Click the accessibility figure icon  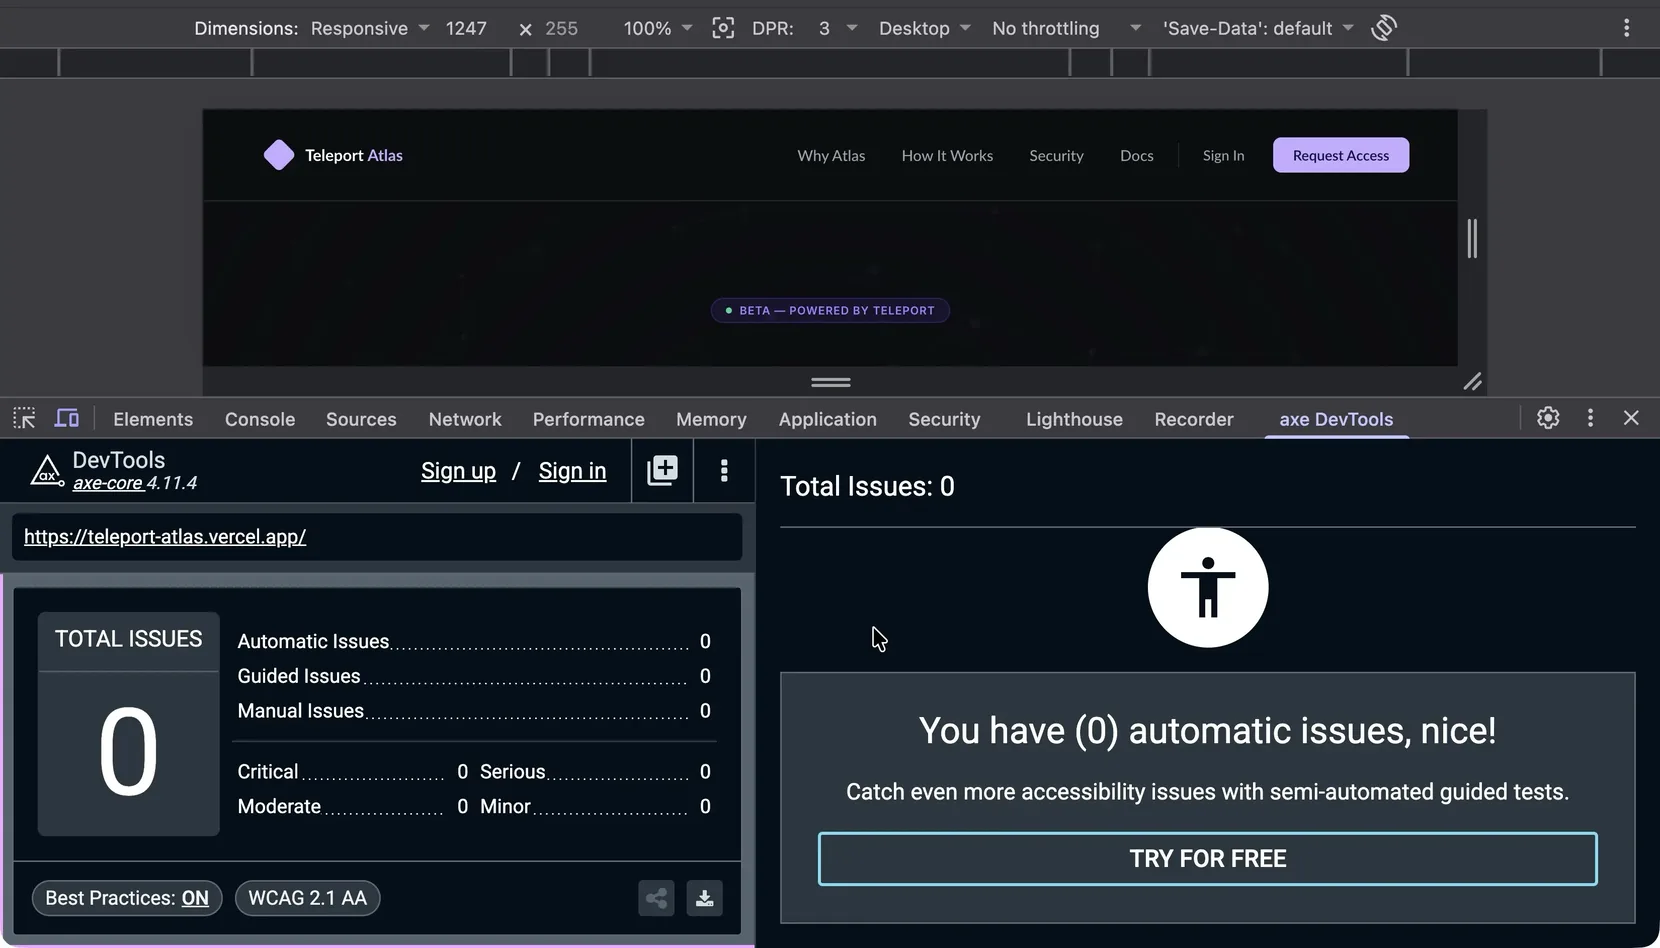tap(1208, 587)
